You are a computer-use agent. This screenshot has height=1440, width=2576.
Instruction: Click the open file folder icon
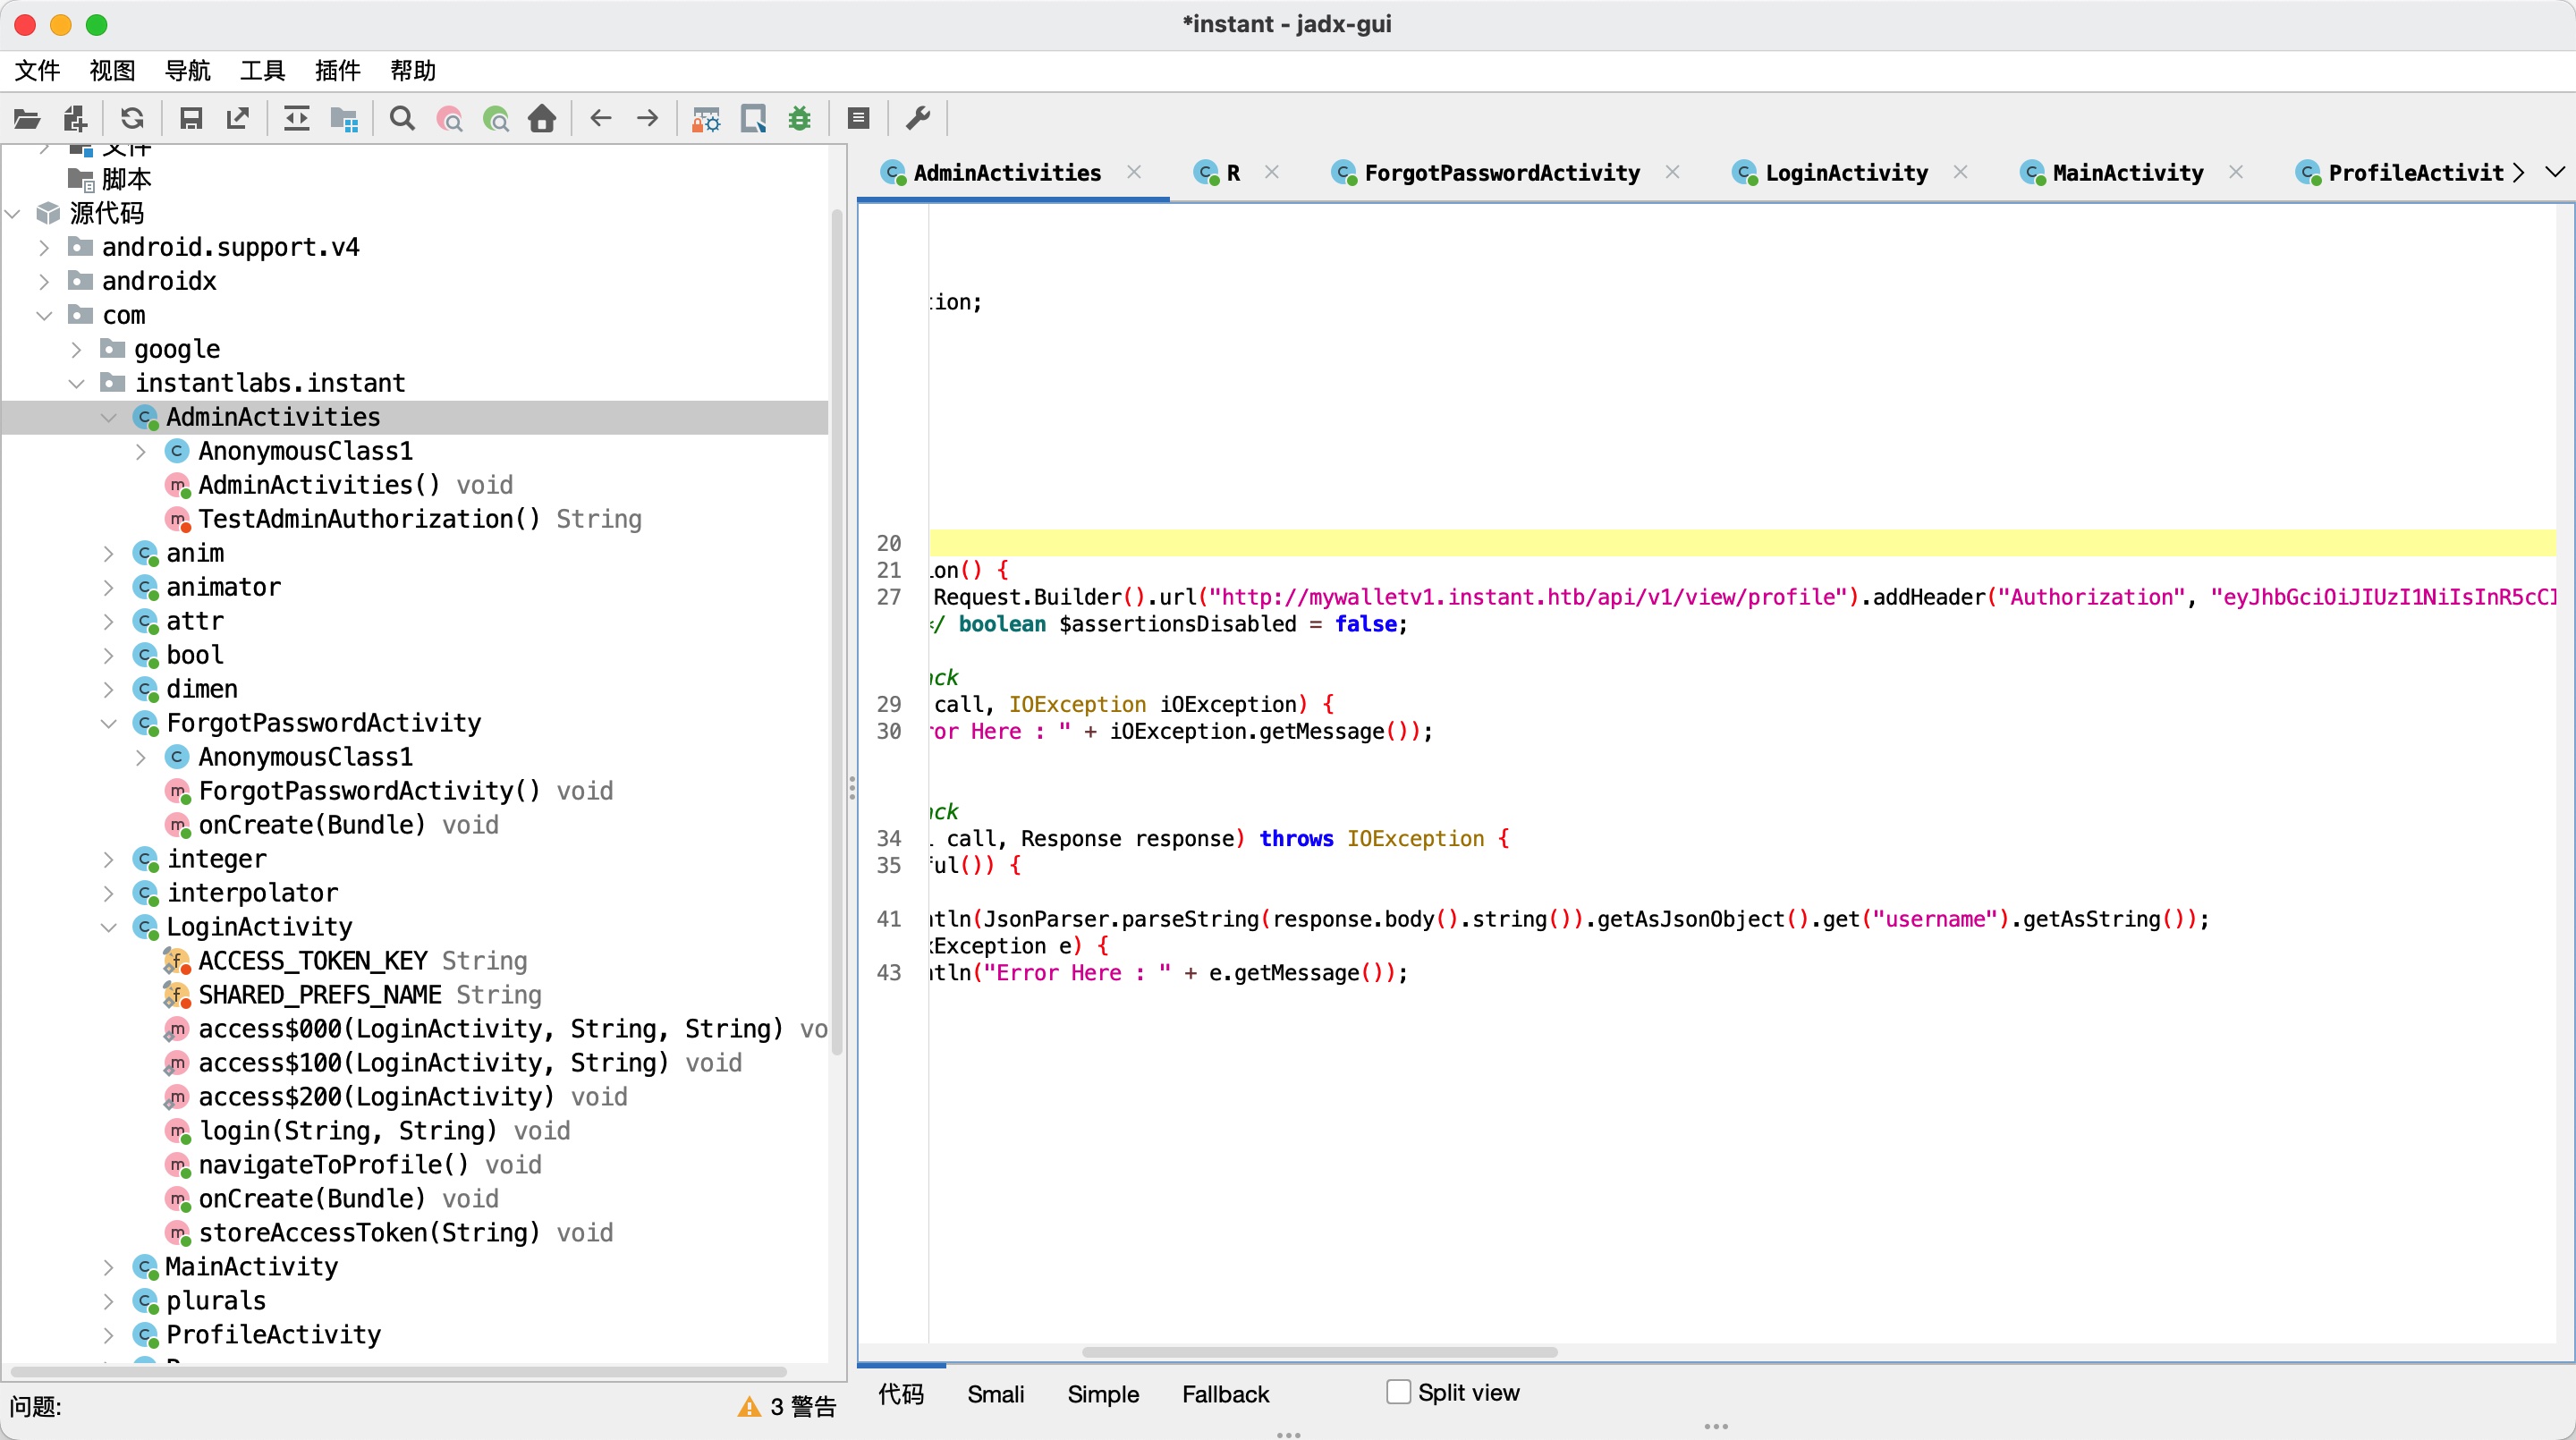pyautogui.click(x=27, y=119)
